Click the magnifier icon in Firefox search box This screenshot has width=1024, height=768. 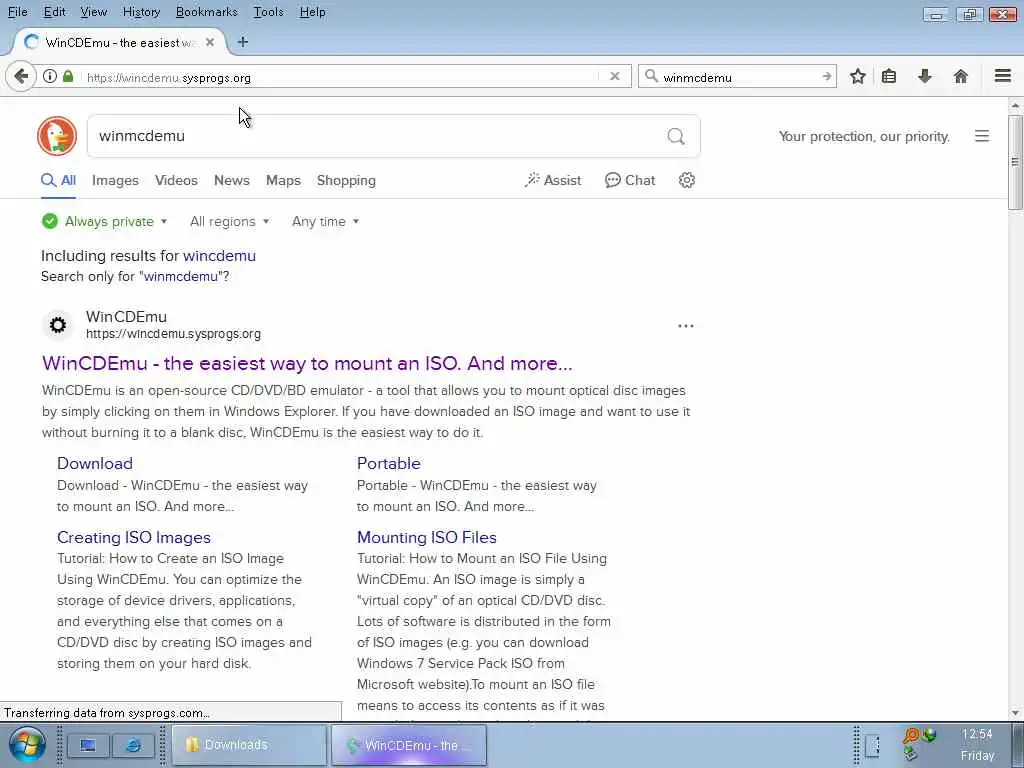pos(650,76)
